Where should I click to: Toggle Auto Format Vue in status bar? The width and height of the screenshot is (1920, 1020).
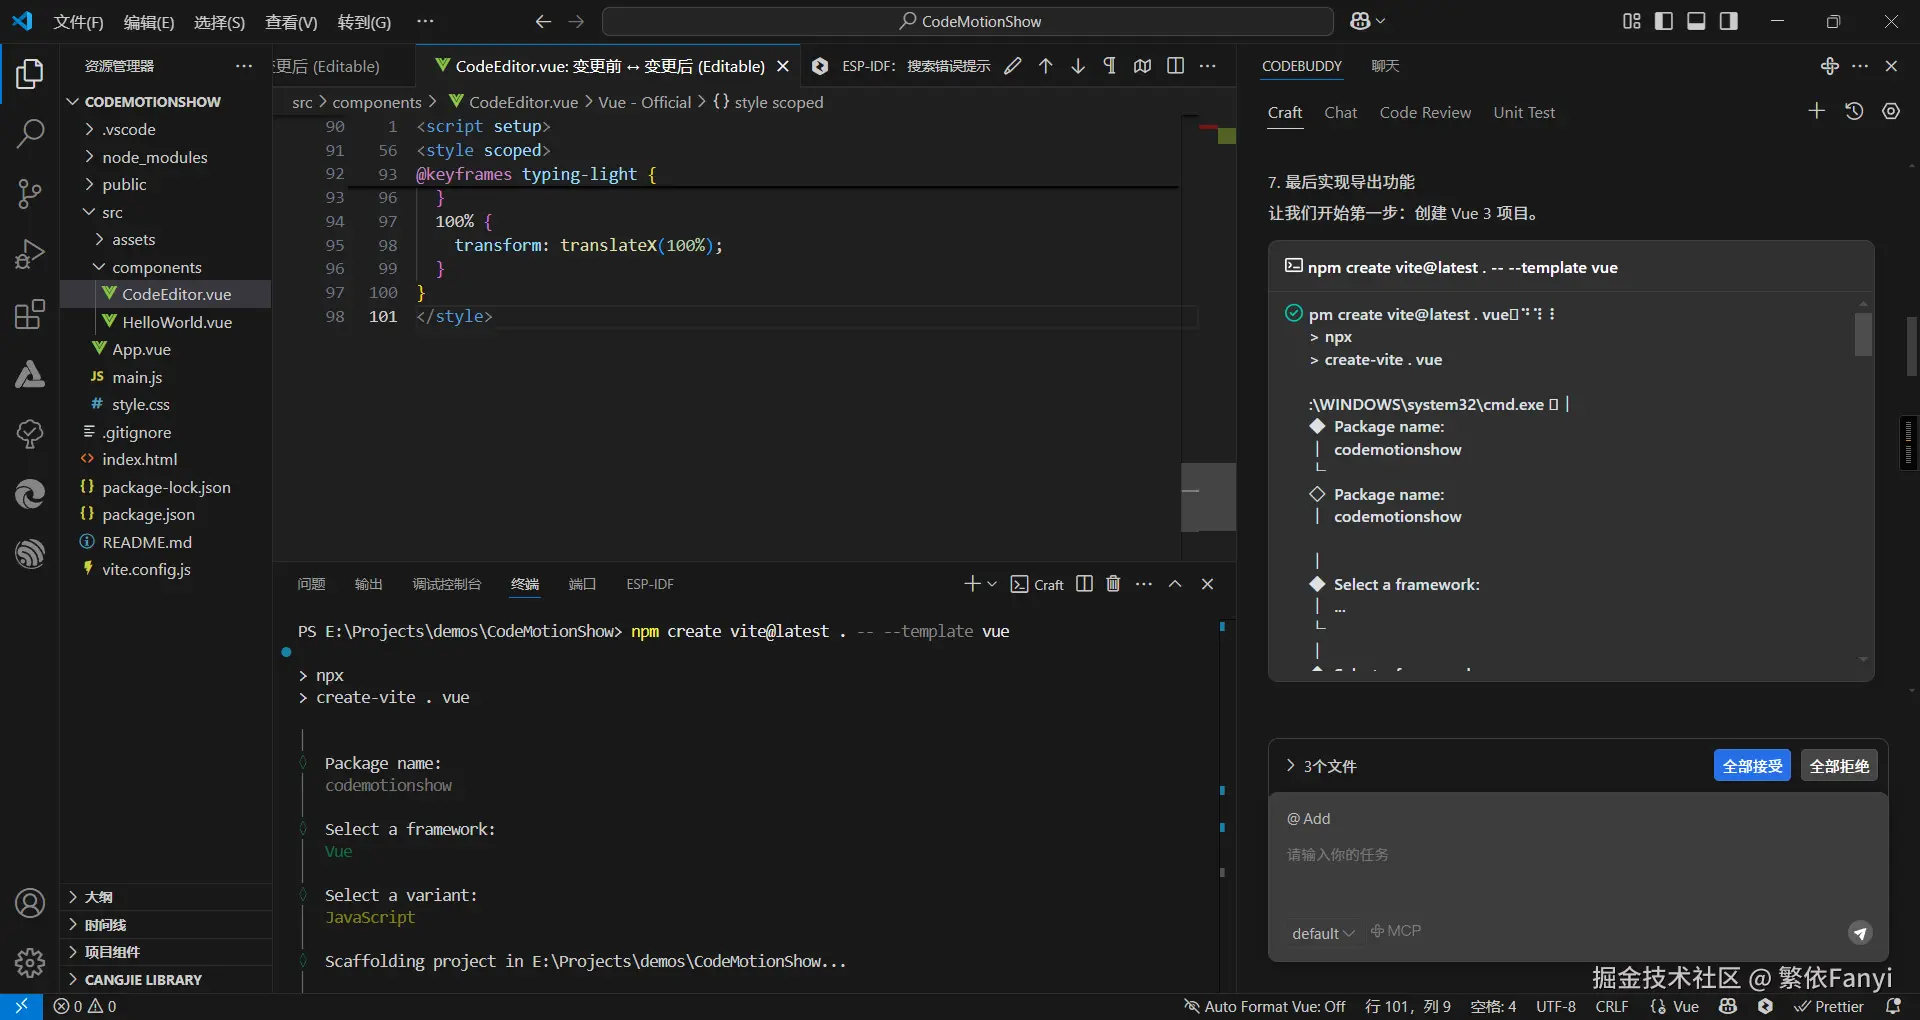tap(1264, 1006)
